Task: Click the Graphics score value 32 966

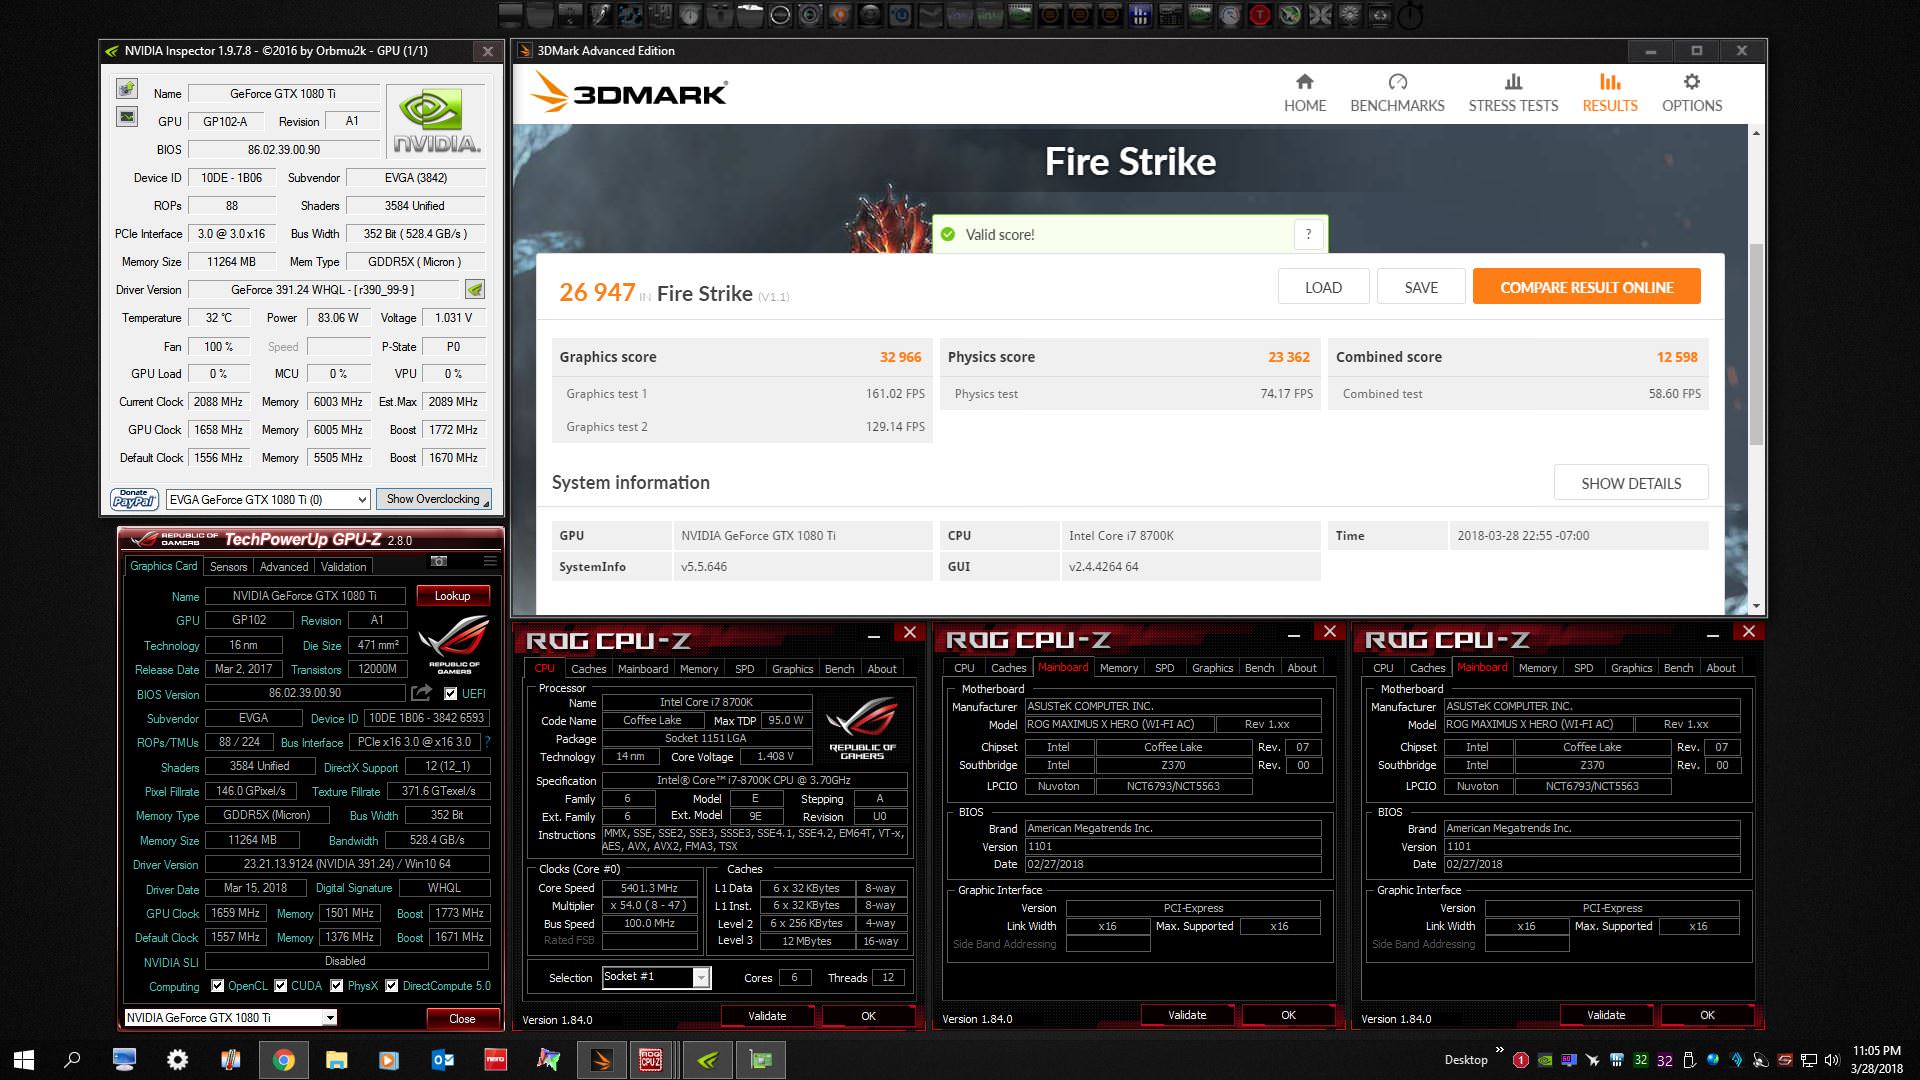Action: 900,357
